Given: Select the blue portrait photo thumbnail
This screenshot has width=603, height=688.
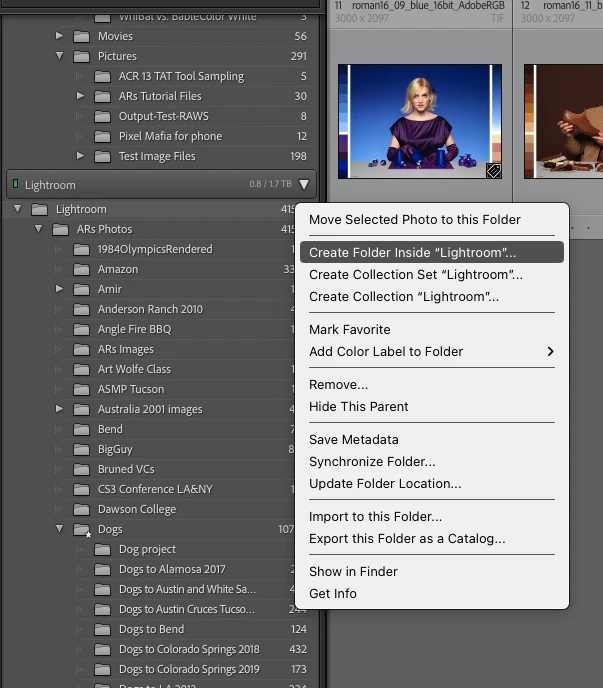Looking at the screenshot, I should [420, 122].
